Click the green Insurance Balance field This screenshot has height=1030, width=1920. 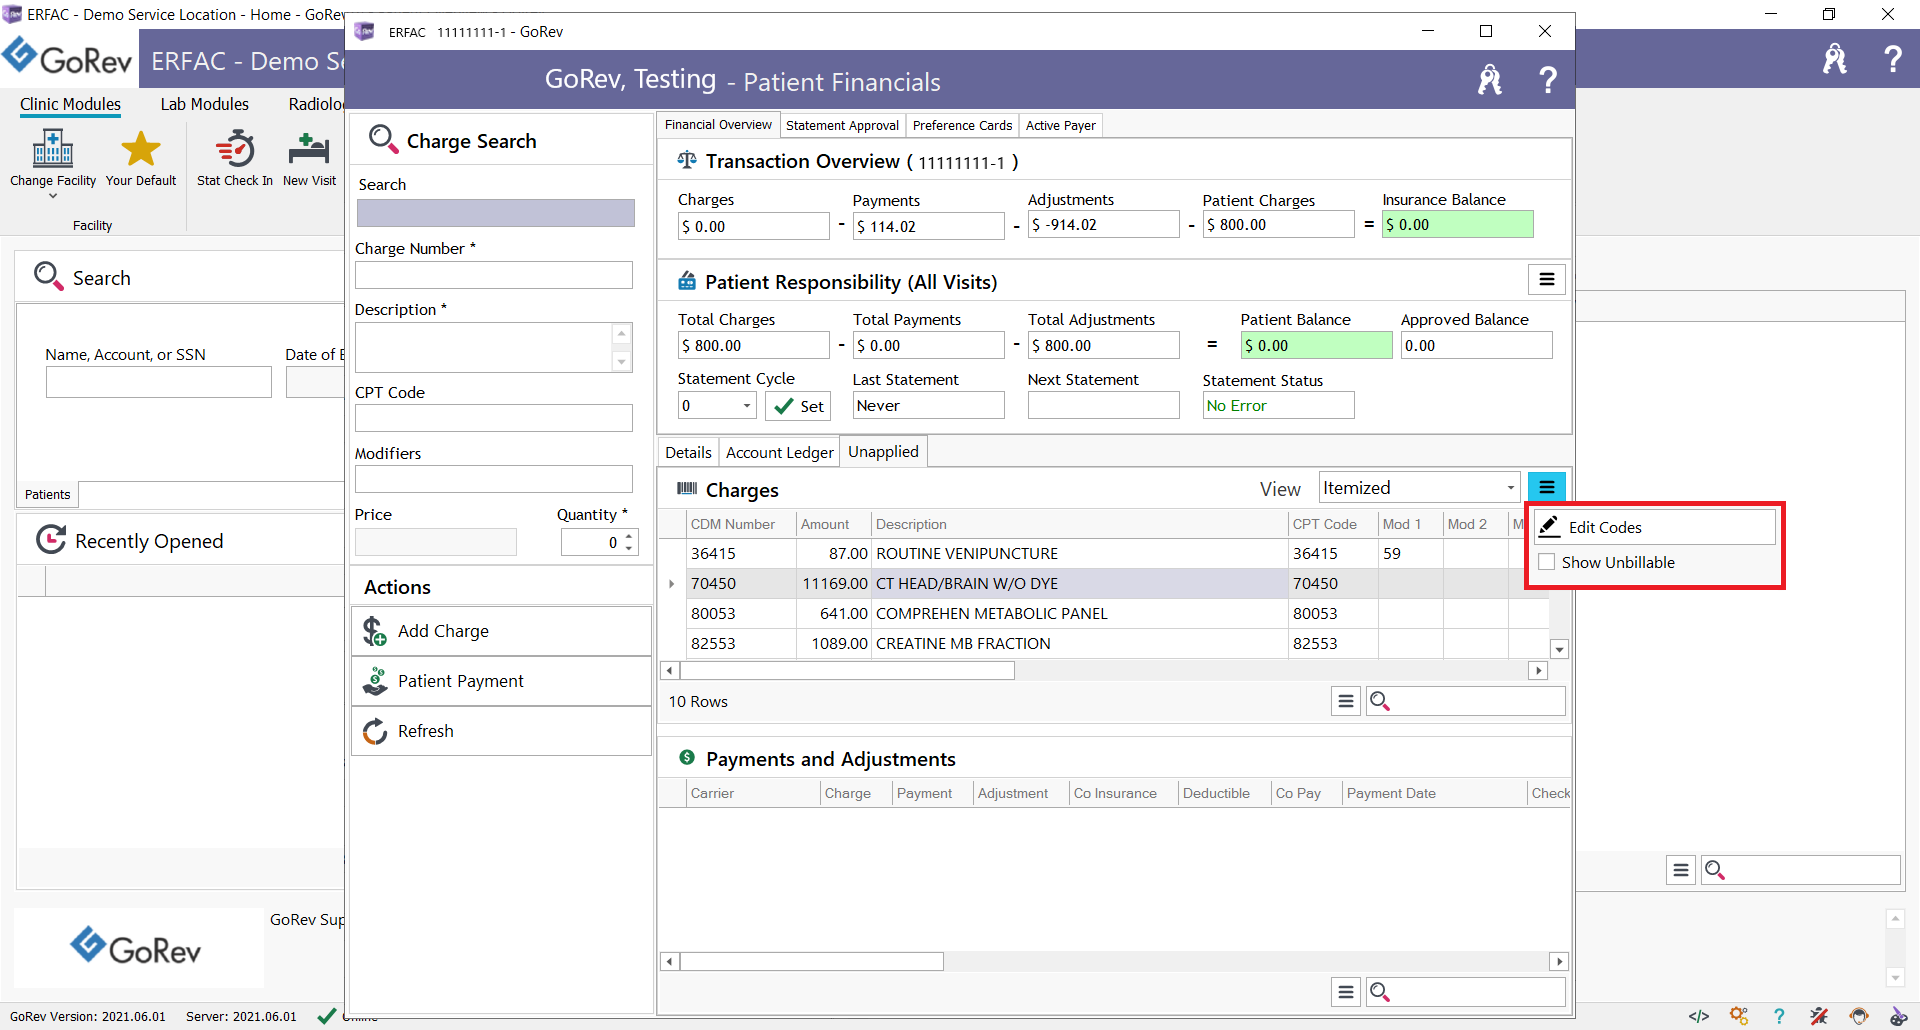coord(1457,225)
